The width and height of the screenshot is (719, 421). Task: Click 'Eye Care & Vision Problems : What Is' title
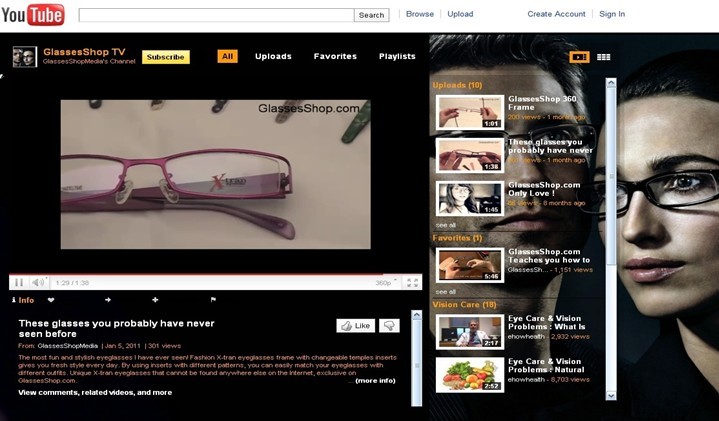pyautogui.click(x=547, y=322)
